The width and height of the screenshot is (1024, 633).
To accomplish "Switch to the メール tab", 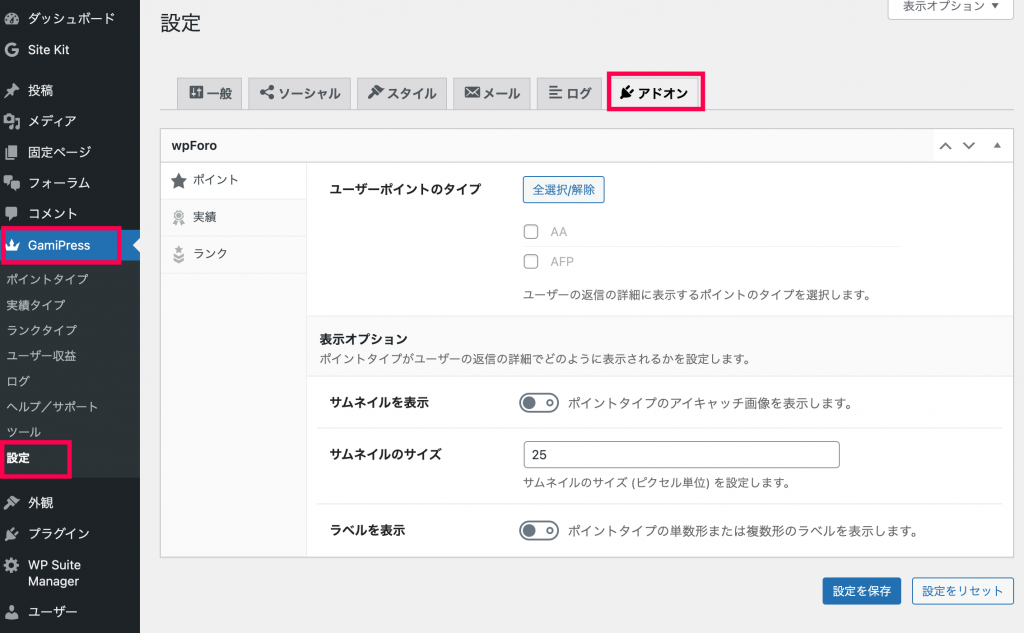I will 492,93.
